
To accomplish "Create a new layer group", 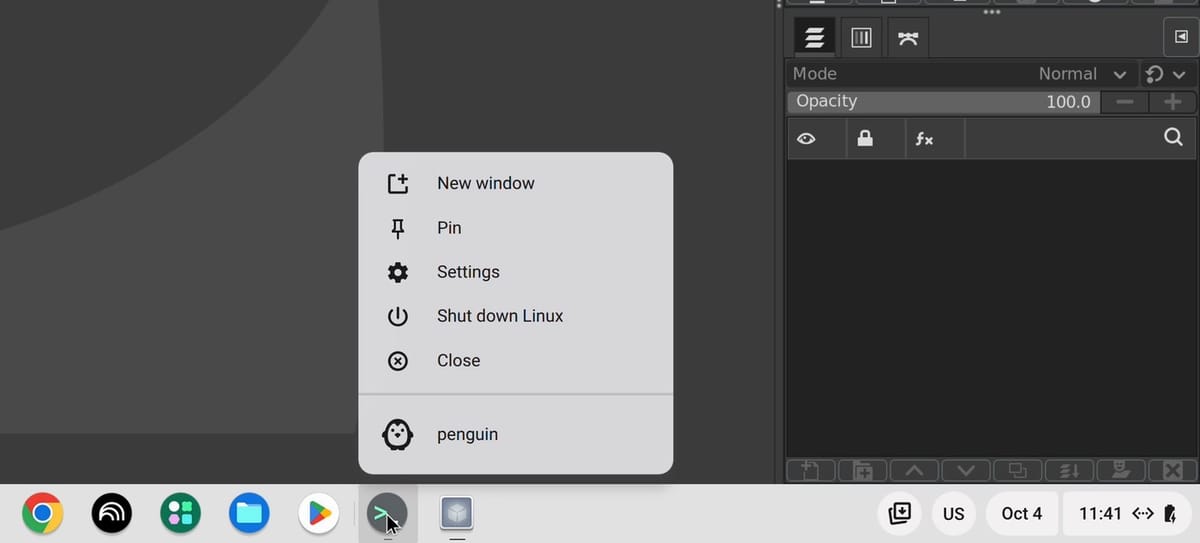I will click(x=863, y=470).
